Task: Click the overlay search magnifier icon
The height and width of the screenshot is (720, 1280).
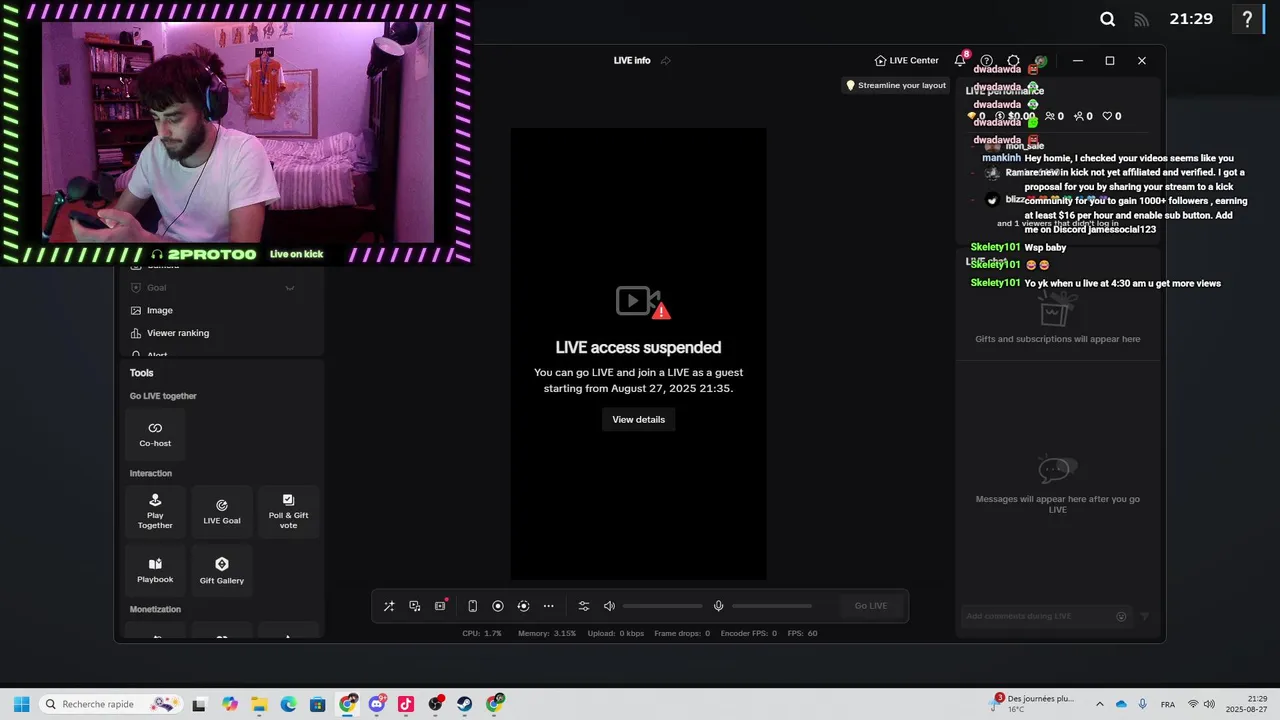Action: tap(1108, 19)
